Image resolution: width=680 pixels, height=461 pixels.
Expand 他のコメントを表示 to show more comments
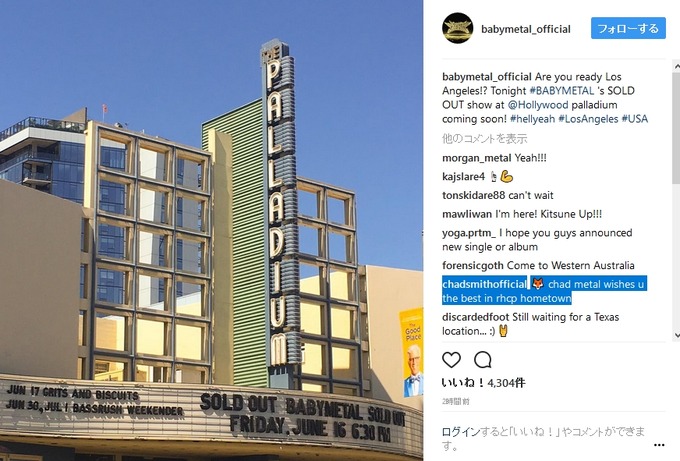[484, 139]
